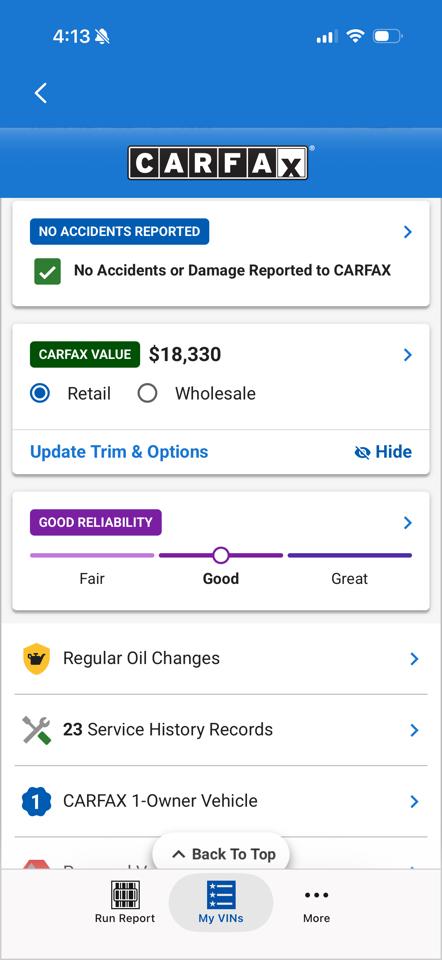Click the reliability slider Good marker
The height and width of the screenshot is (960, 442).
coord(221,555)
